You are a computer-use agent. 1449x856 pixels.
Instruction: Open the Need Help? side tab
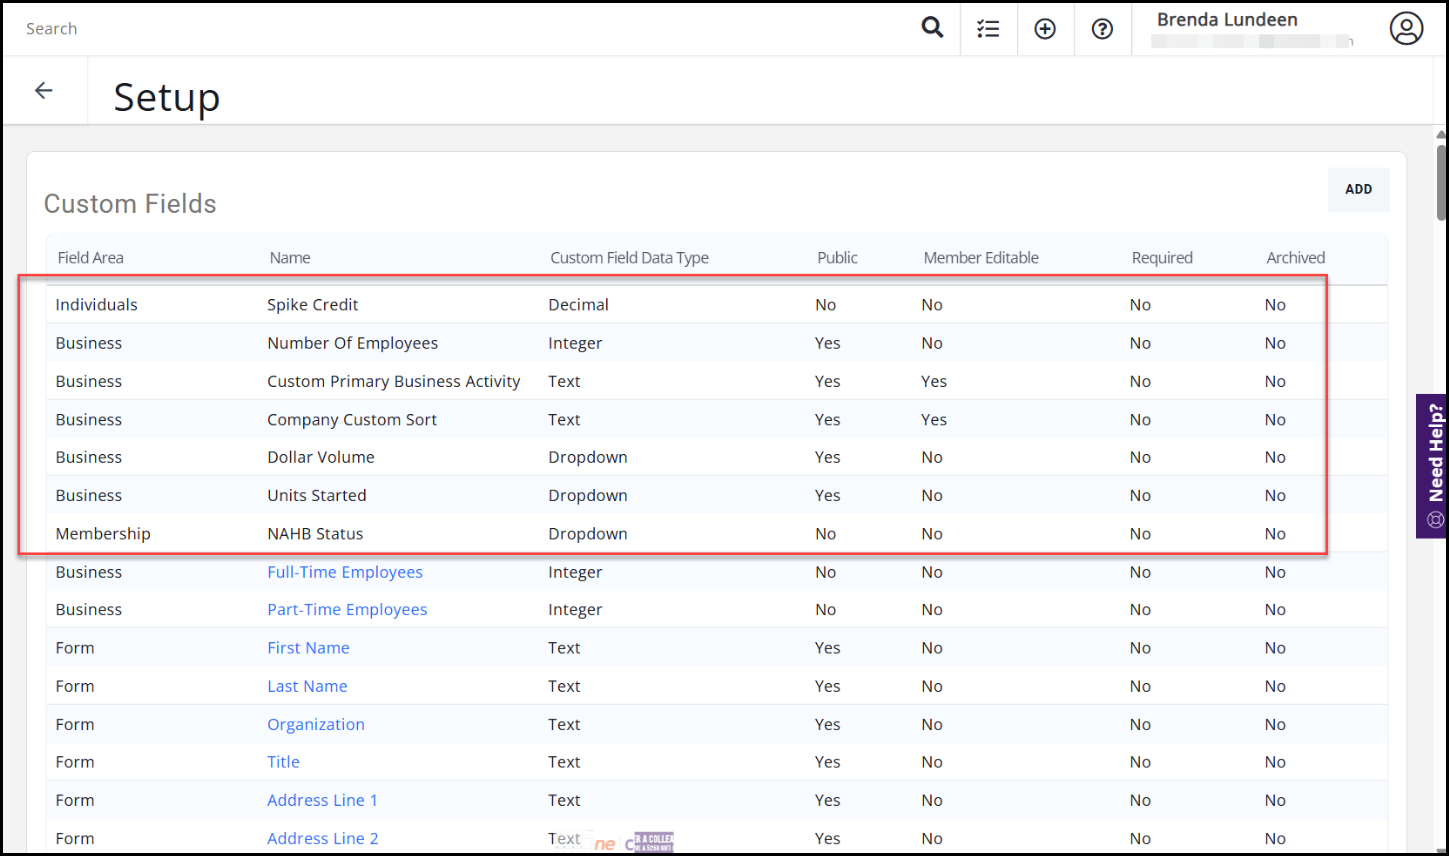pos(1434,465)
